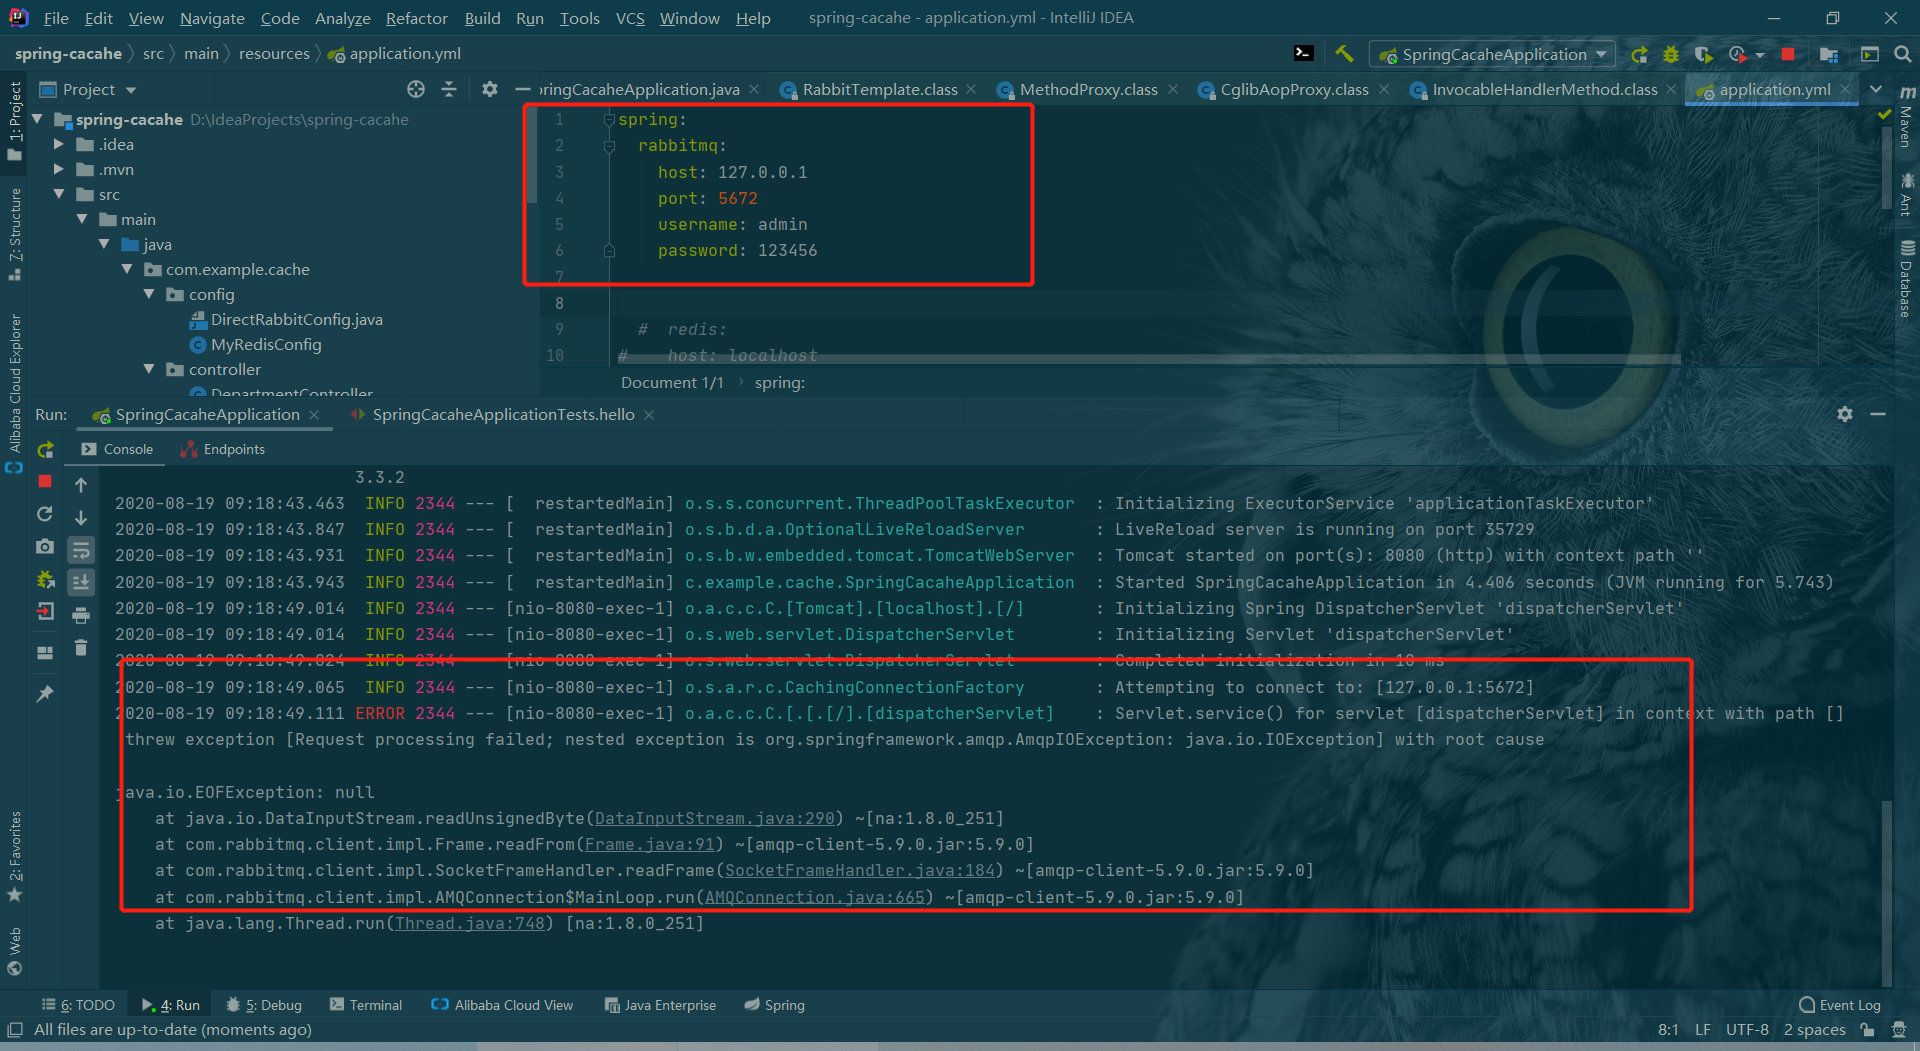Viewport: 1920px width, 1051px height.
Task: Collapse the config package
Action: (149, 294)
